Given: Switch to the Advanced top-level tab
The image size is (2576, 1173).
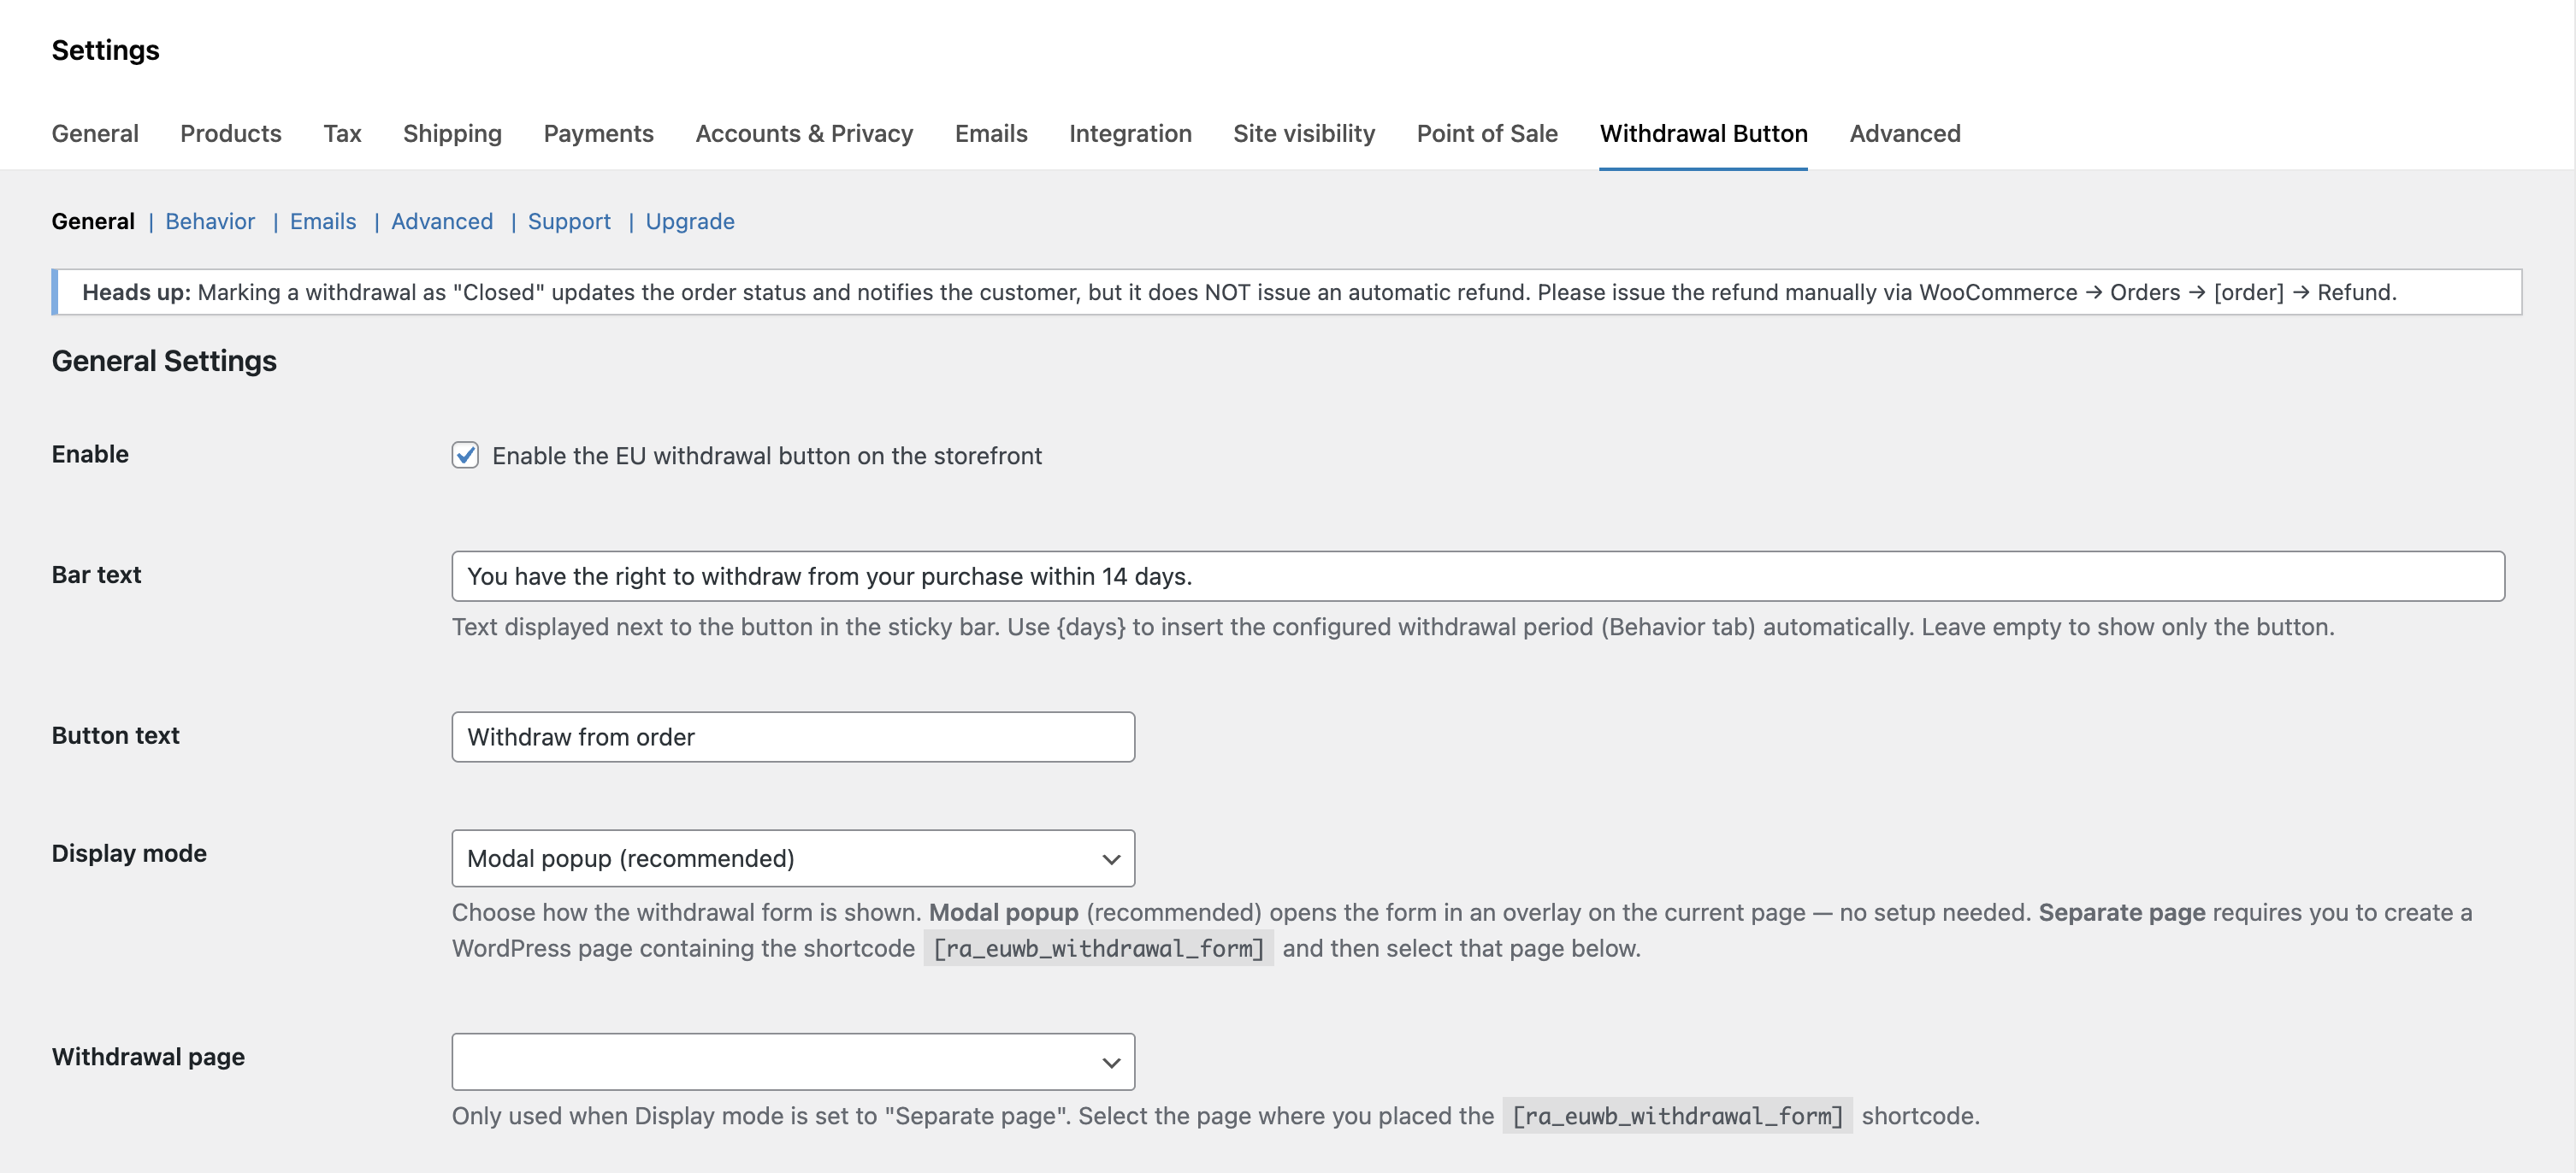Looking at the screenshot, I should coord(1904,133).
